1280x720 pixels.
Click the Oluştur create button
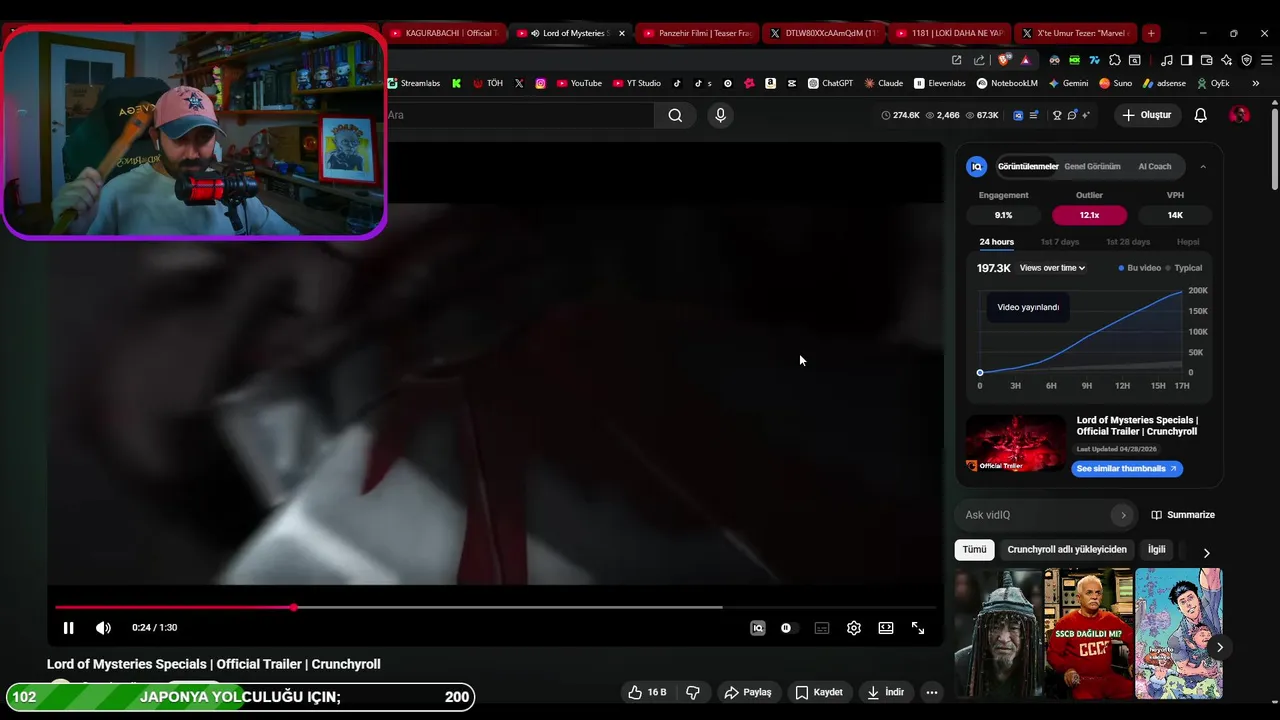click(x=1146, y=115)
